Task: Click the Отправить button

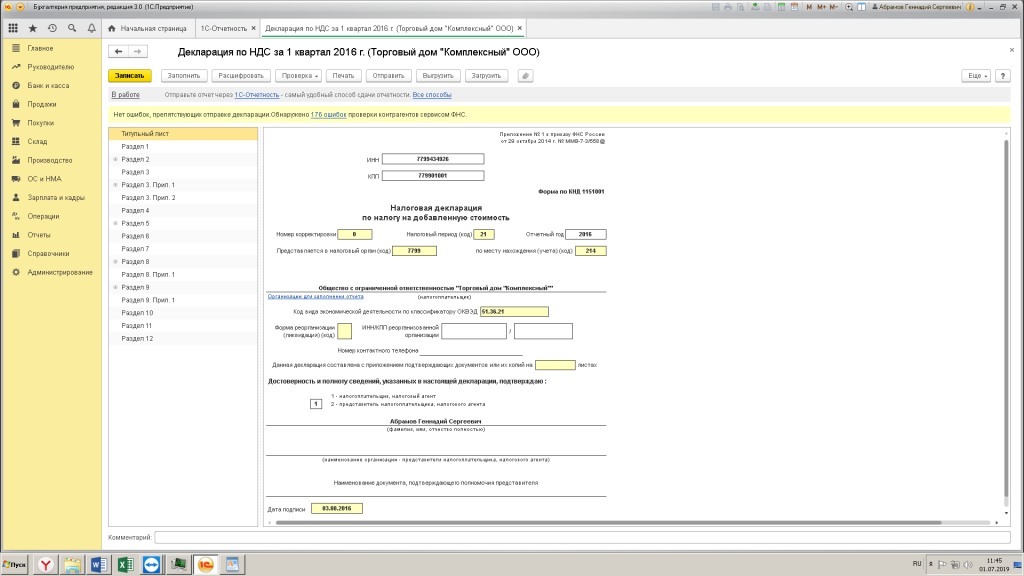Action: 389,76
